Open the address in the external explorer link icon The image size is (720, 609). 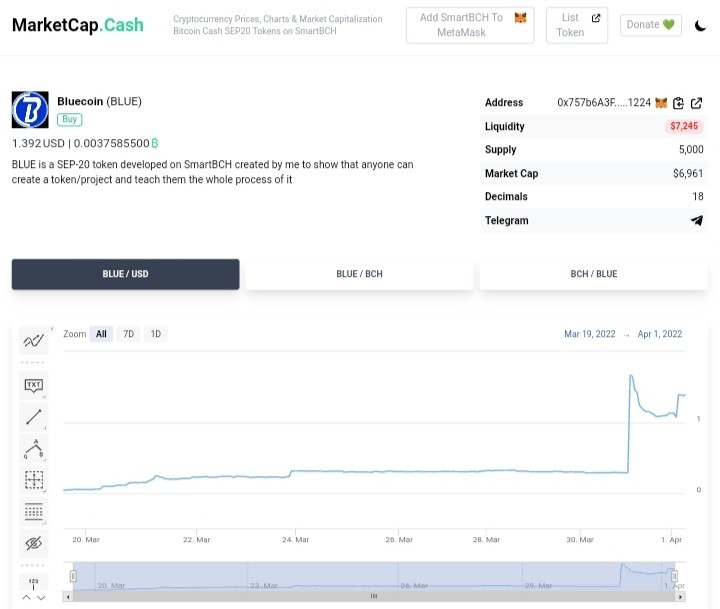[x=696, y=103]
